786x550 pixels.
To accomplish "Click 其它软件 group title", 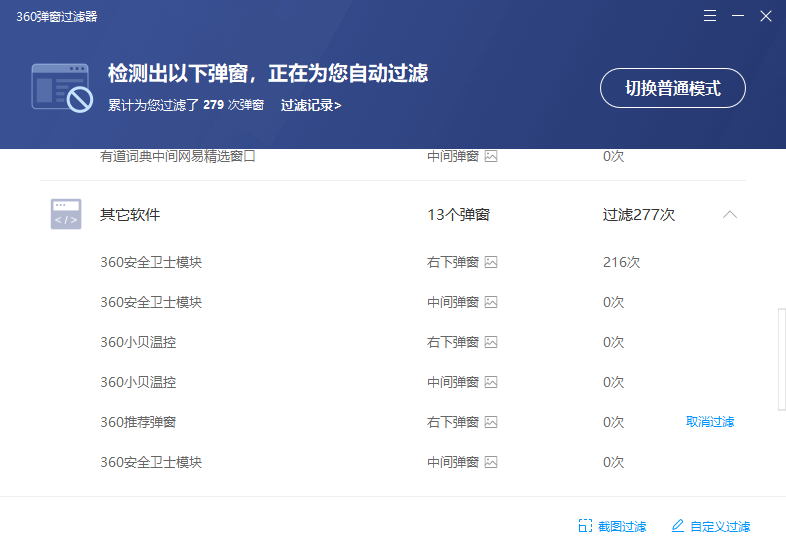I will tap(130, 215).
